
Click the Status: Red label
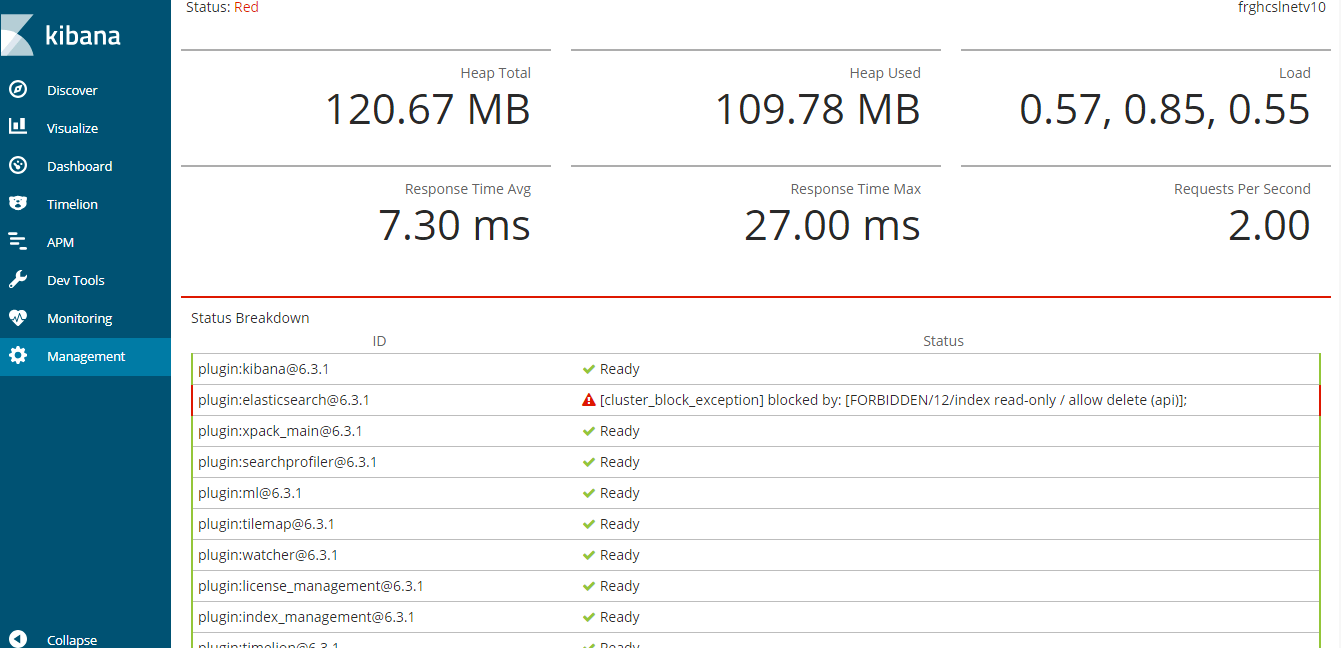point(222,7)
